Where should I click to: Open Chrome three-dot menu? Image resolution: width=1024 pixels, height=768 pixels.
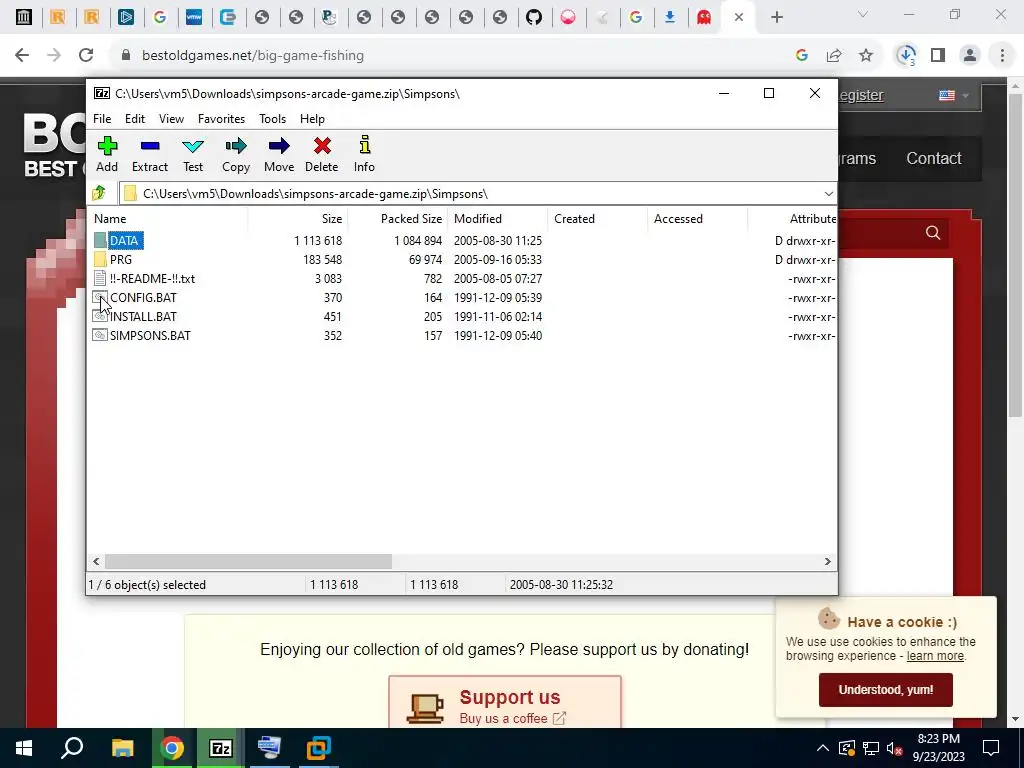point(1002,56)
